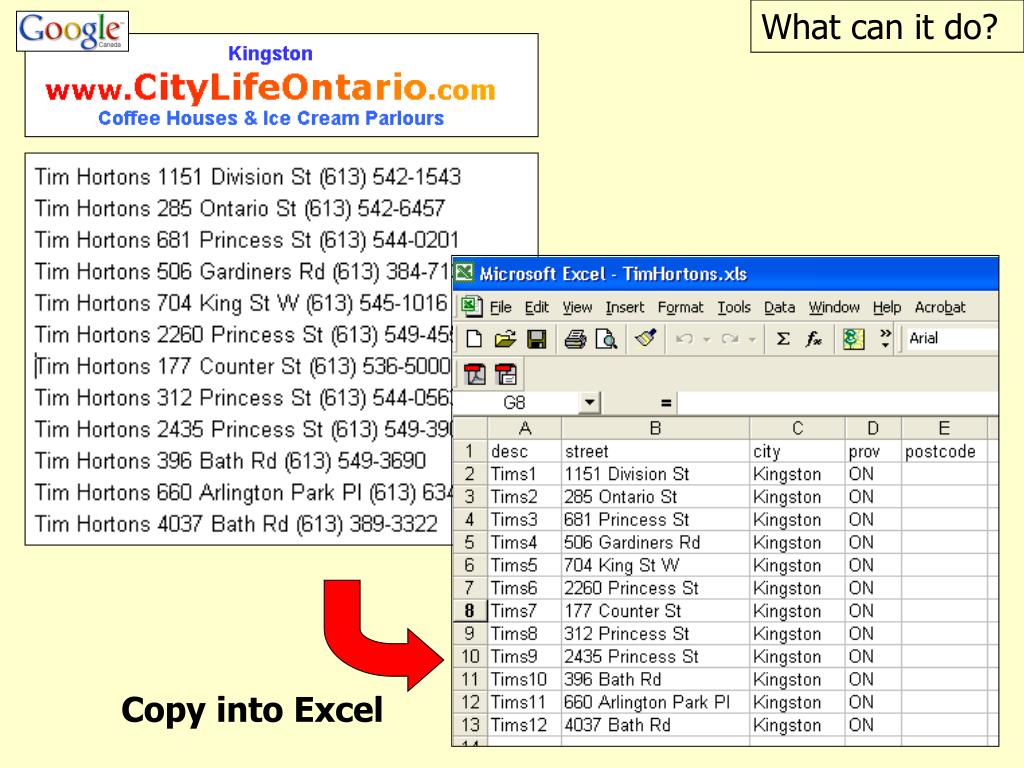Open the Redo history dropdown arrow
Screen dimensions: 1024x768
click(x=752, y=340)
